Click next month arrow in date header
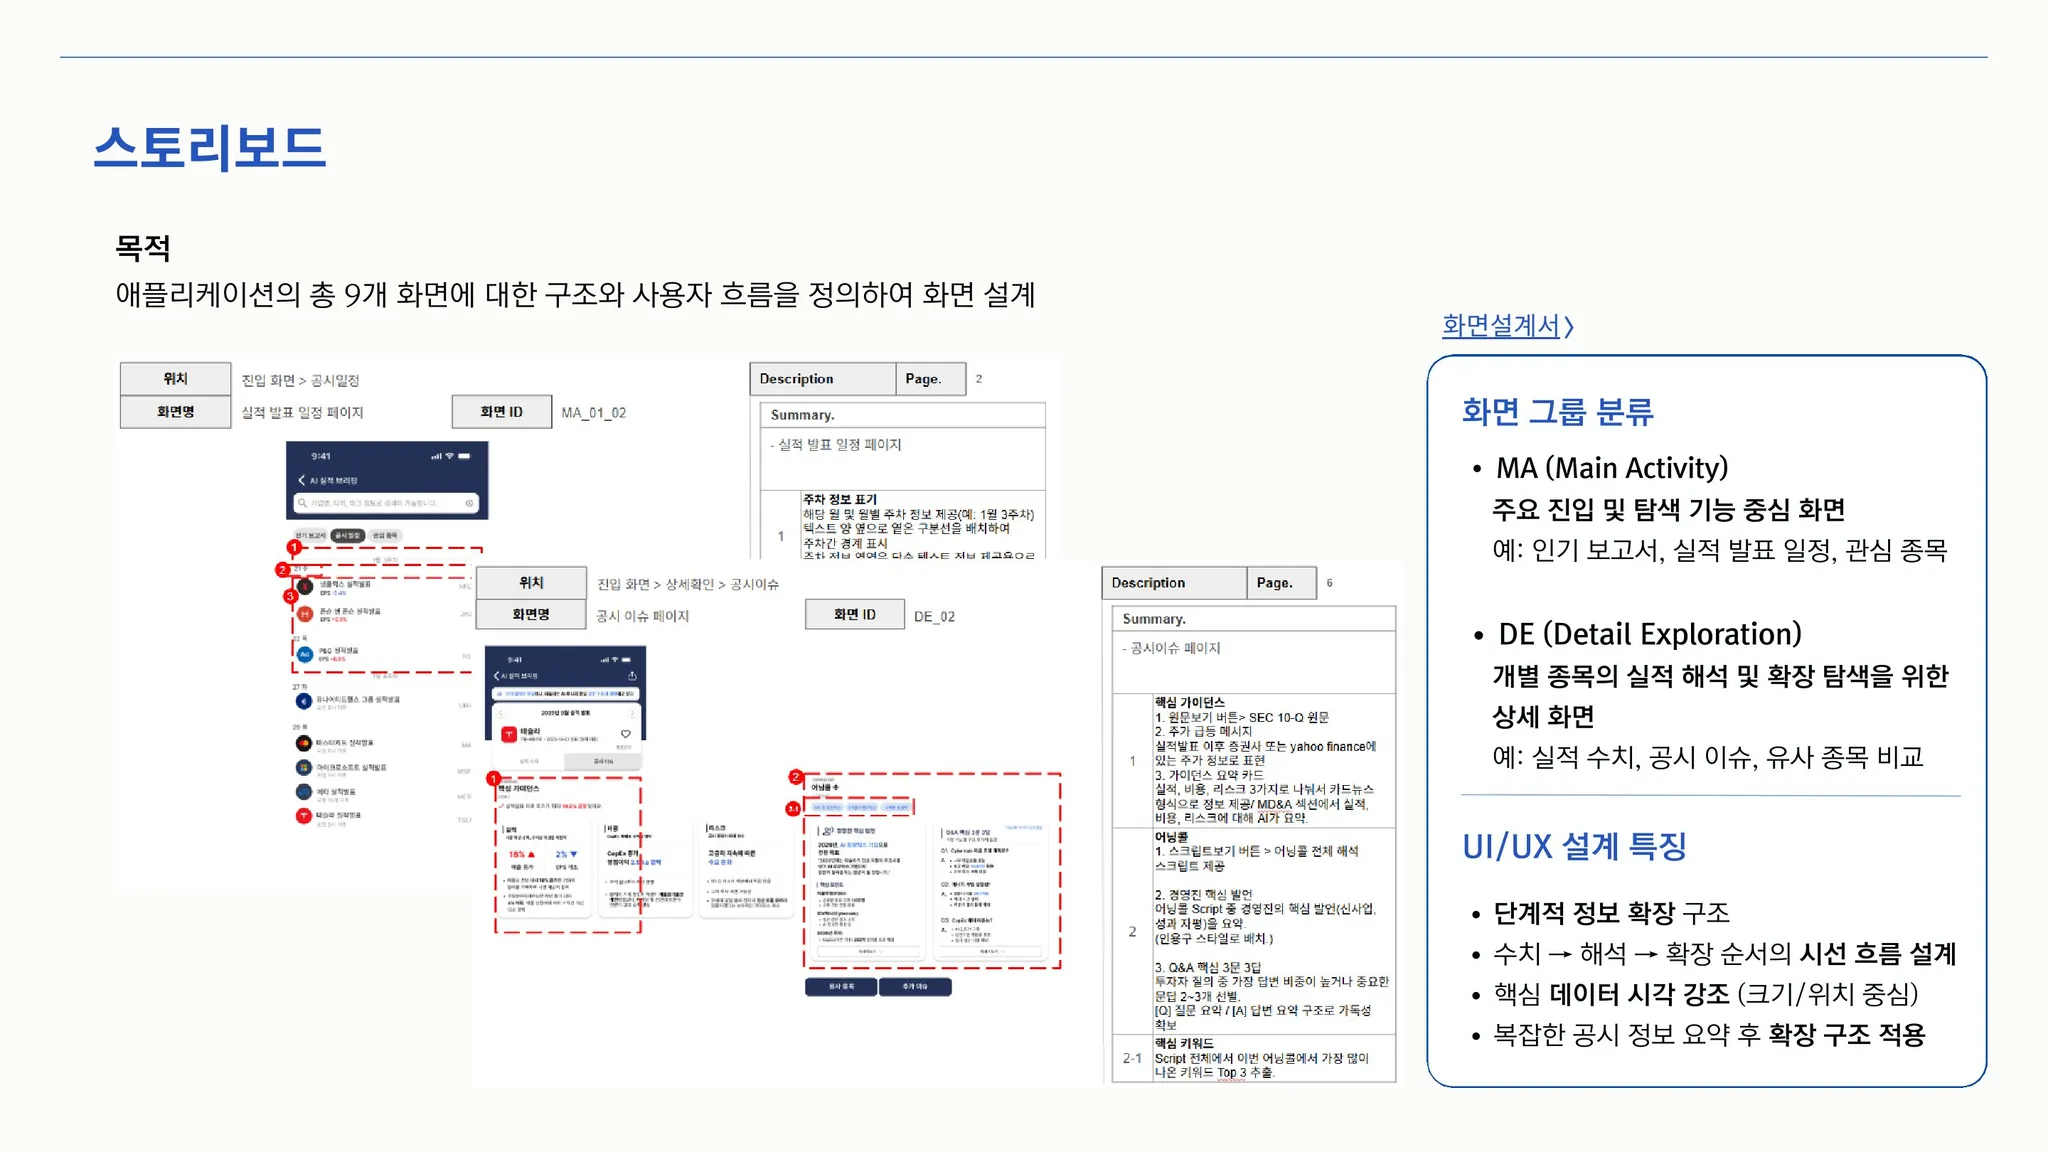The height and width of the screenshot is (1152, 2048). coord(632,713)
